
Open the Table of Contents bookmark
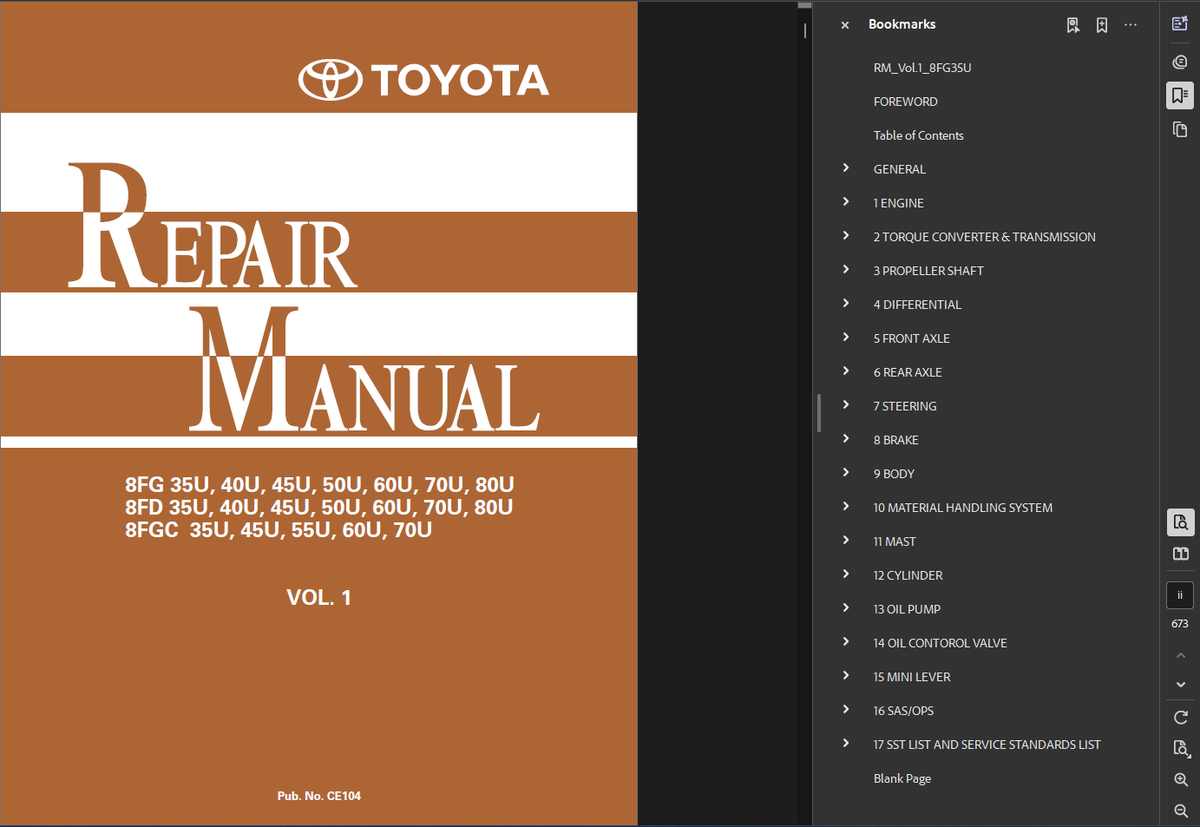coord(918,135)
